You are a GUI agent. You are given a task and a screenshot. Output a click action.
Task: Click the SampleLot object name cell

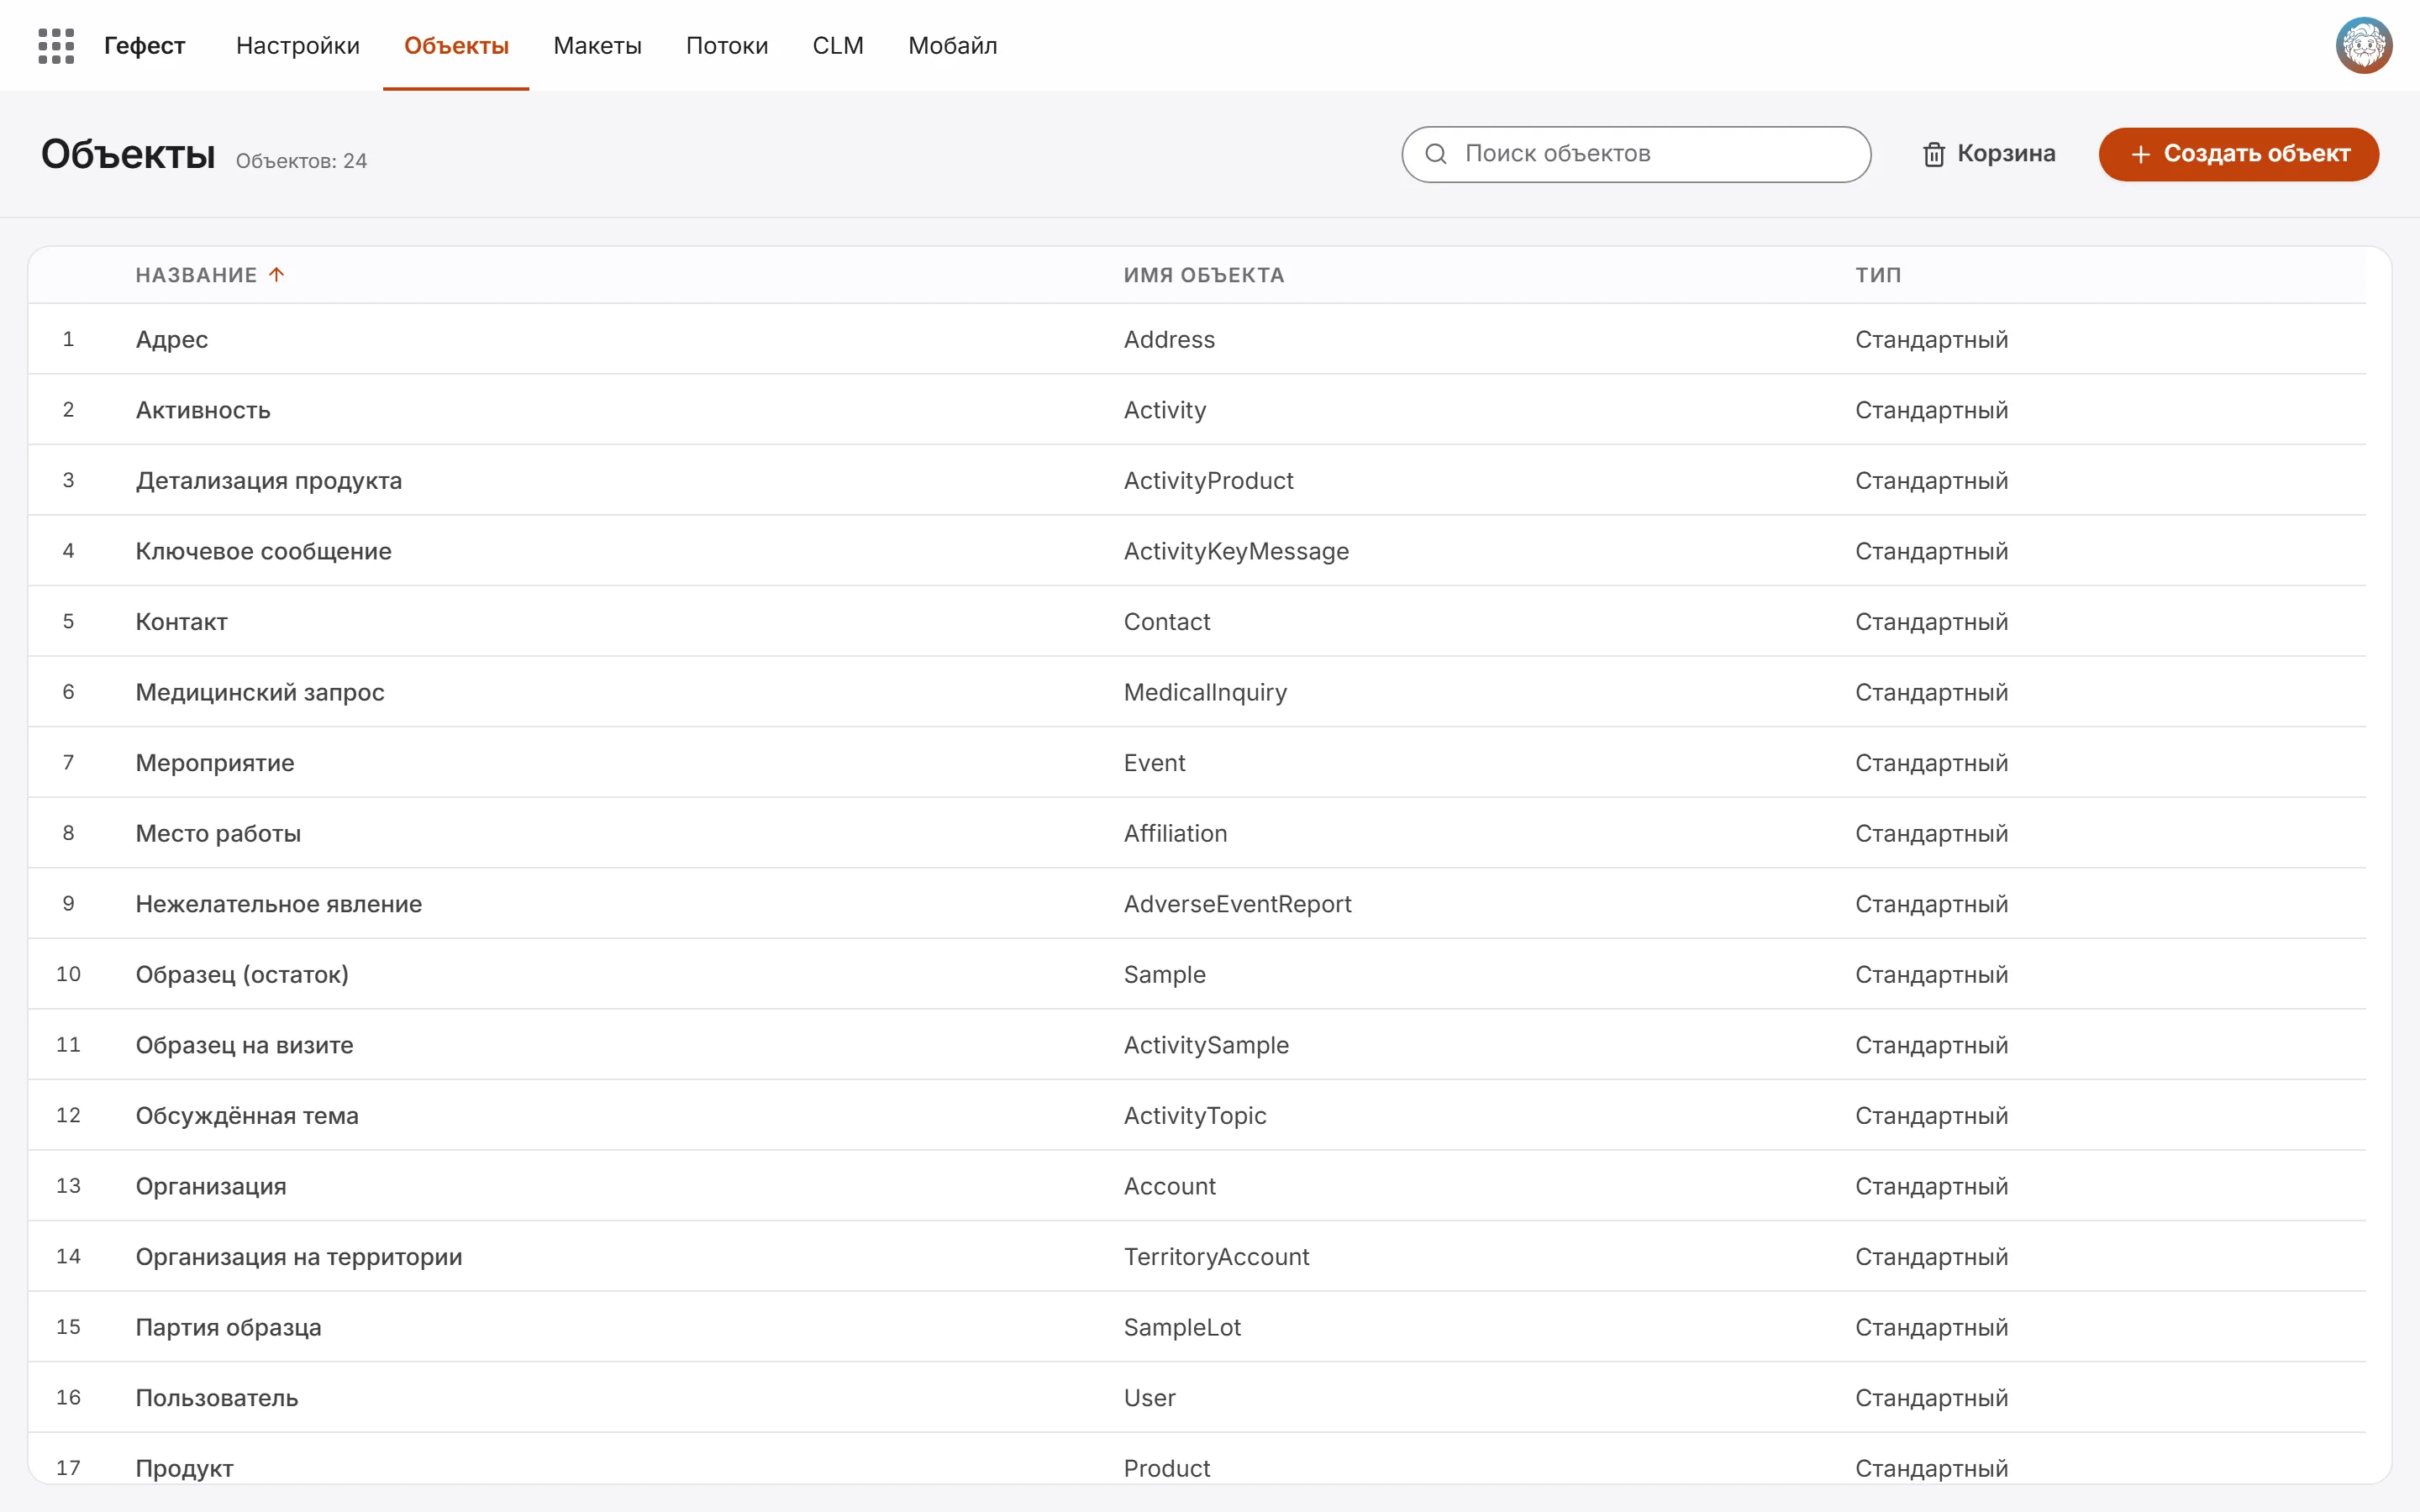pos(1182,1327)
